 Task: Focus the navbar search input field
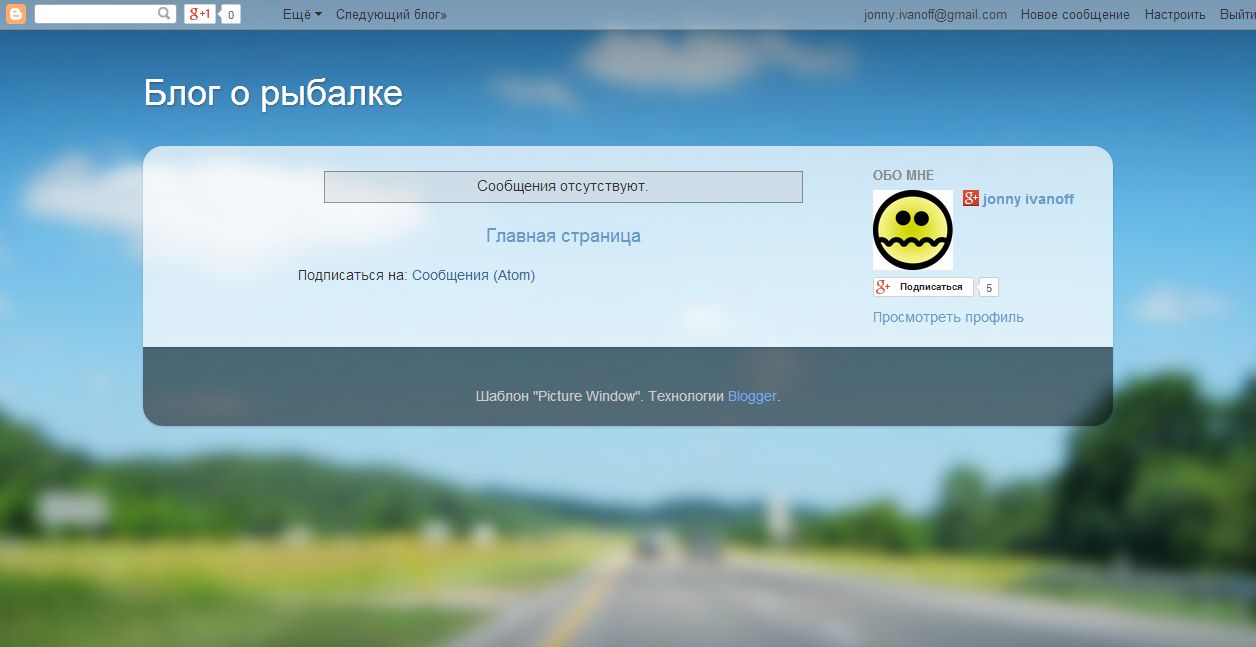pos(96,14)
